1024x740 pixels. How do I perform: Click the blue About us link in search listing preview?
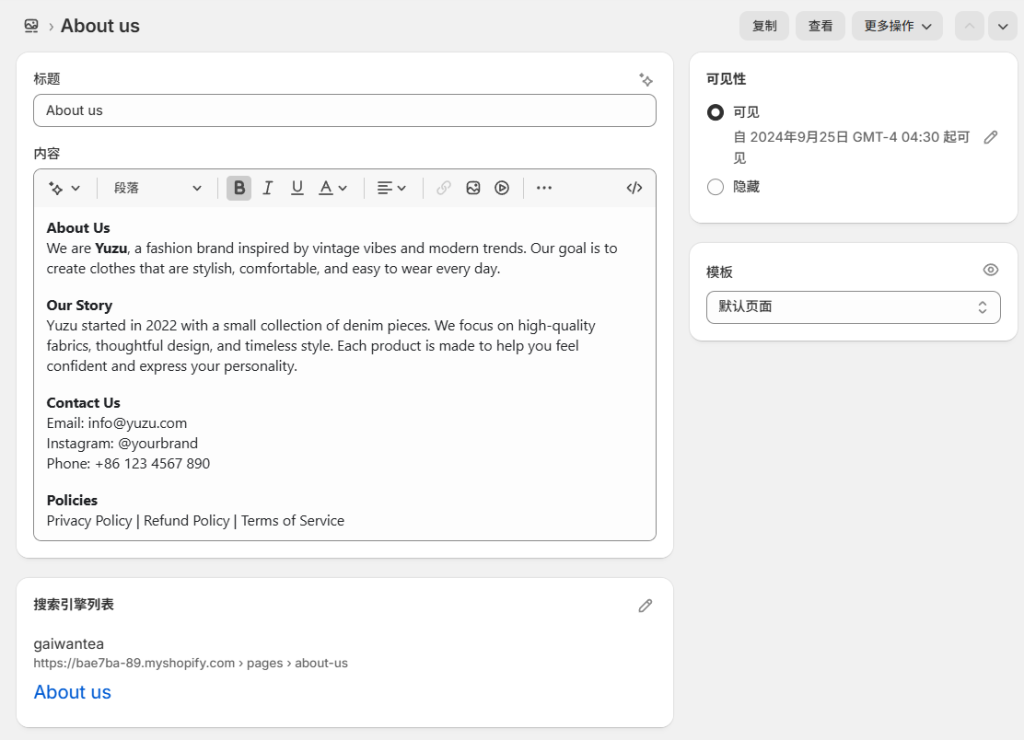(72, 691)
